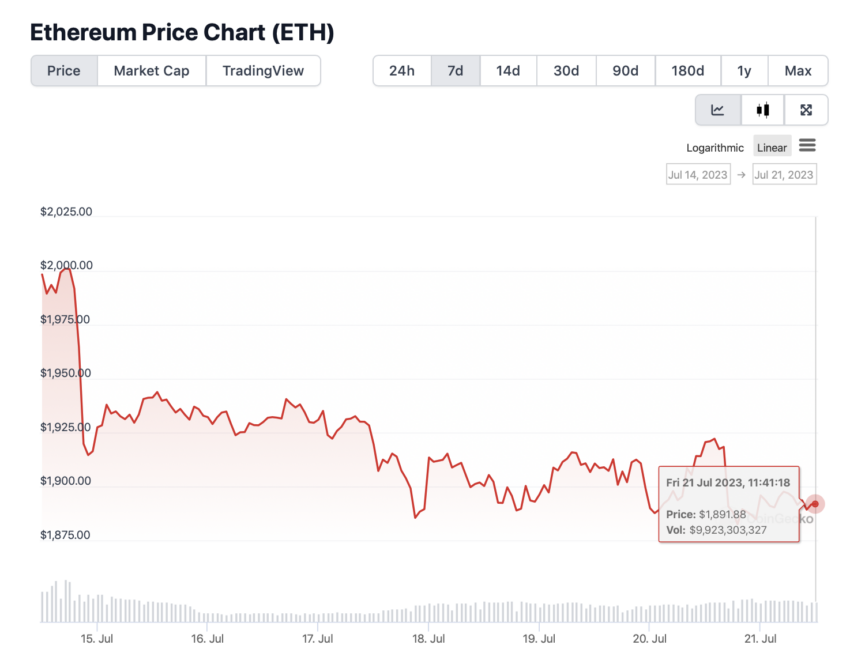
Task: Show the 90d price history
Action: [x=625, y=70]
